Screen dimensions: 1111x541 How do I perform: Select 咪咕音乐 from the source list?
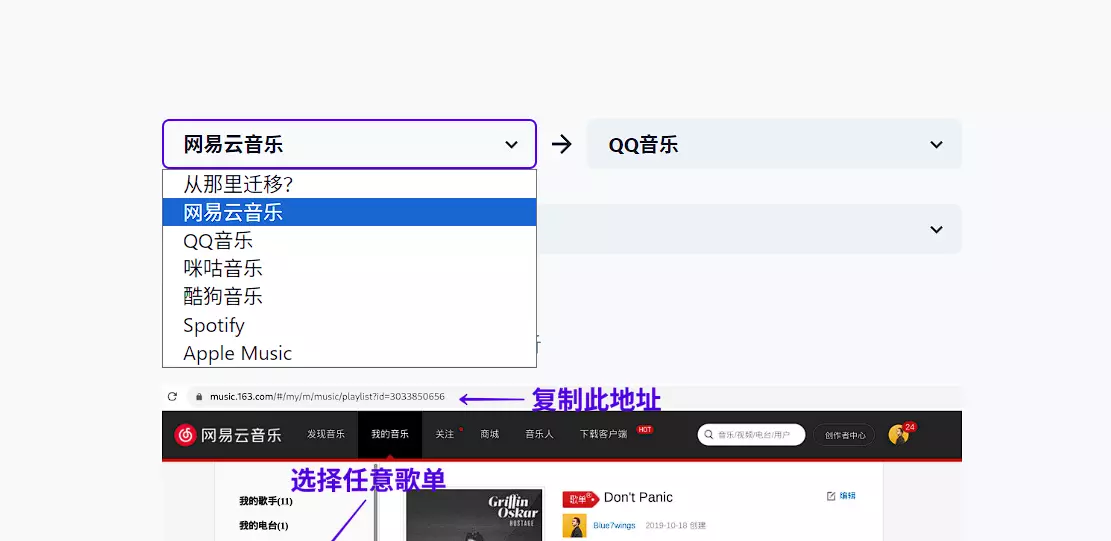223,269
